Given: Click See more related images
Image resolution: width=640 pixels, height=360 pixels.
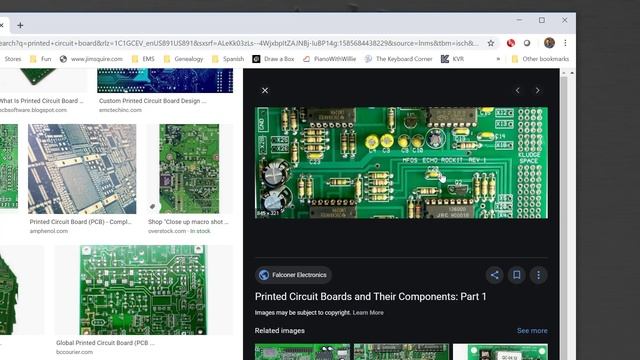Looking at the screenshot, I should (x=532, y=331).
